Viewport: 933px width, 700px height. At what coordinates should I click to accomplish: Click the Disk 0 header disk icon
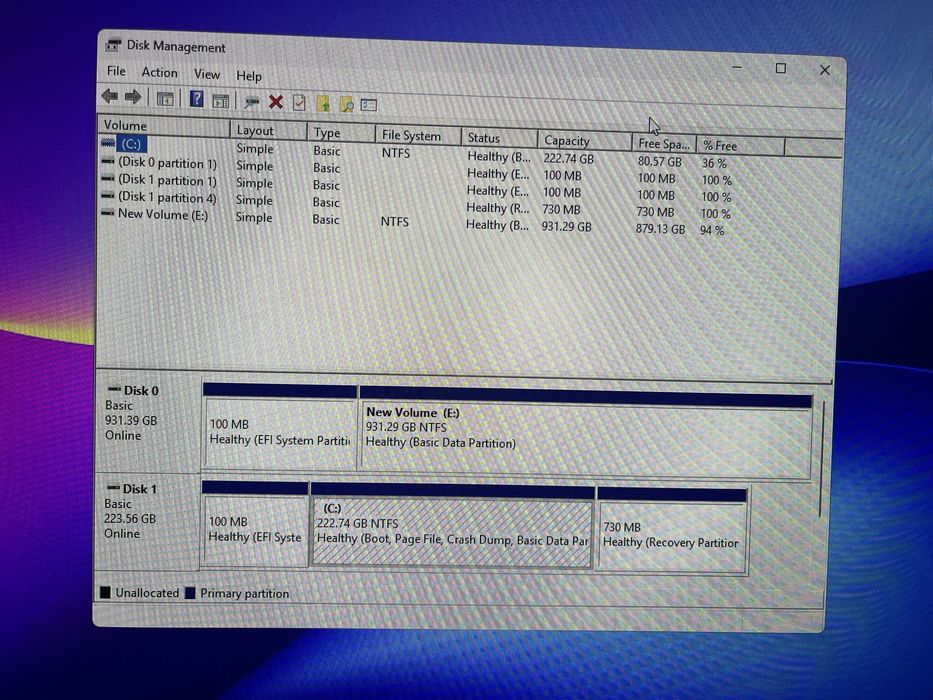(114, 389)
